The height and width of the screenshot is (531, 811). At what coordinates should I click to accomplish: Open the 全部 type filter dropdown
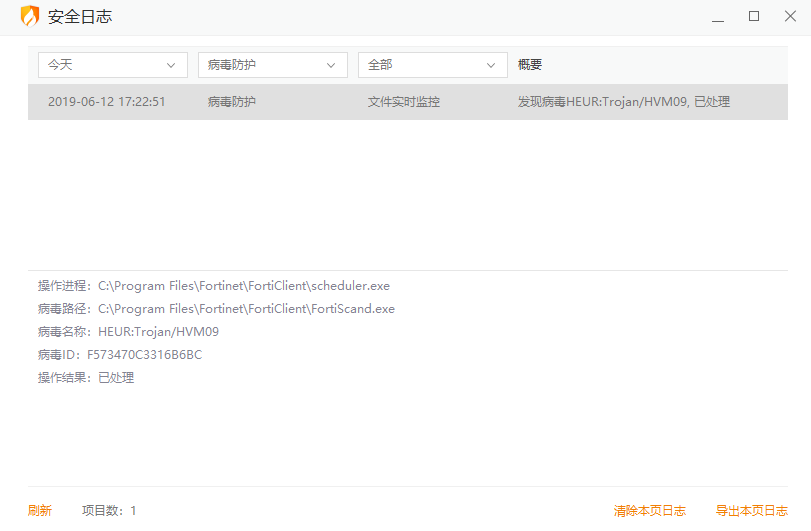point(432,65)
